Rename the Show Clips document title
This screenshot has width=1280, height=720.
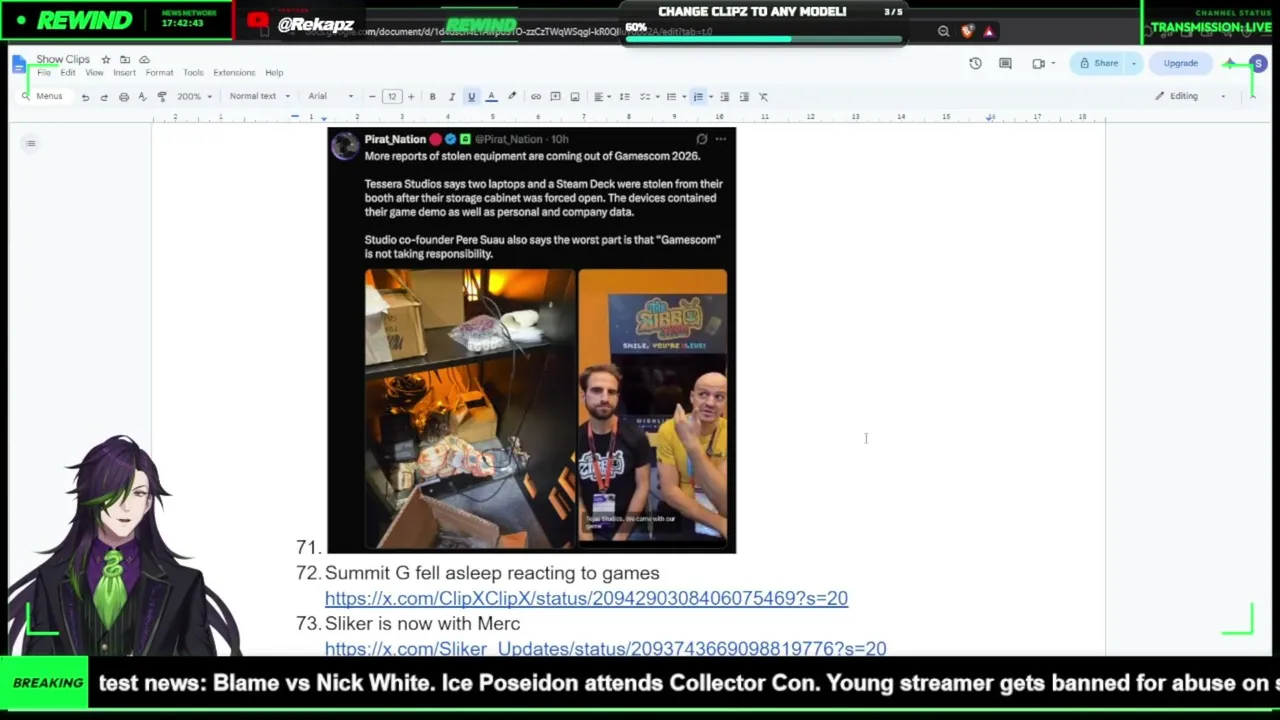click(x=63, y=60)
